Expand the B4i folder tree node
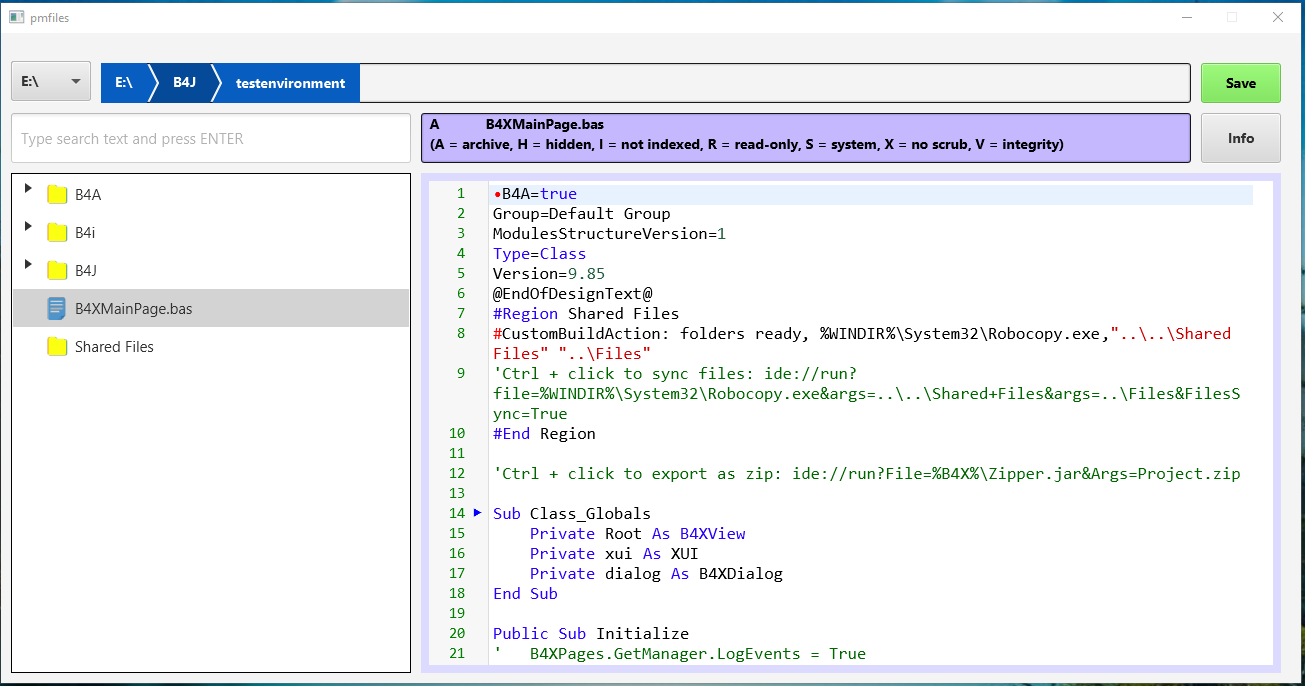 [x=28, y=226]
